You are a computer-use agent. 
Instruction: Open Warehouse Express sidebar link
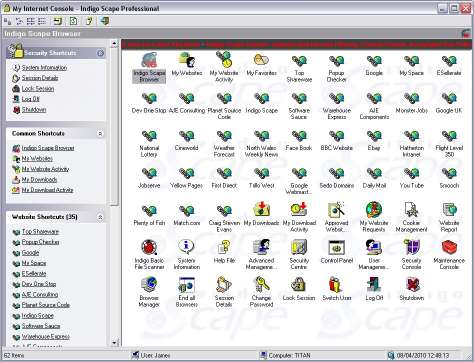pyautogui.click(x=46, y=337)
